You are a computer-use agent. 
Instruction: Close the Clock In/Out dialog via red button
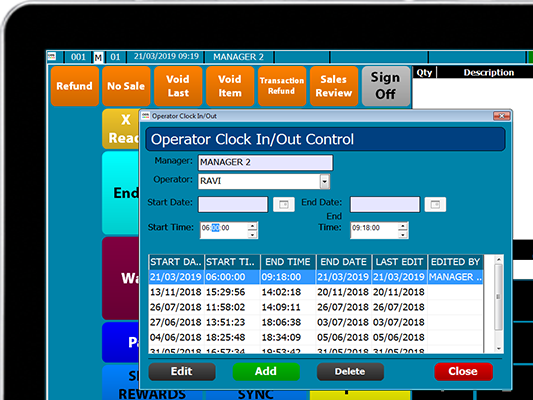[463, 371]
